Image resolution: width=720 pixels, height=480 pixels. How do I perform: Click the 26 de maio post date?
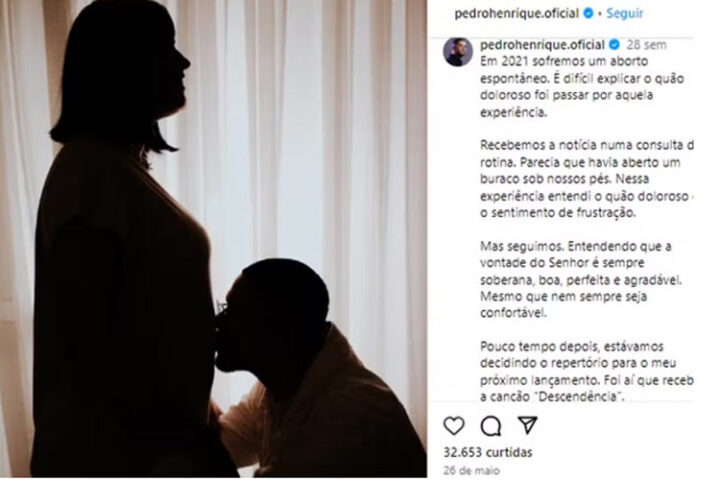click(x=472, y=470)
